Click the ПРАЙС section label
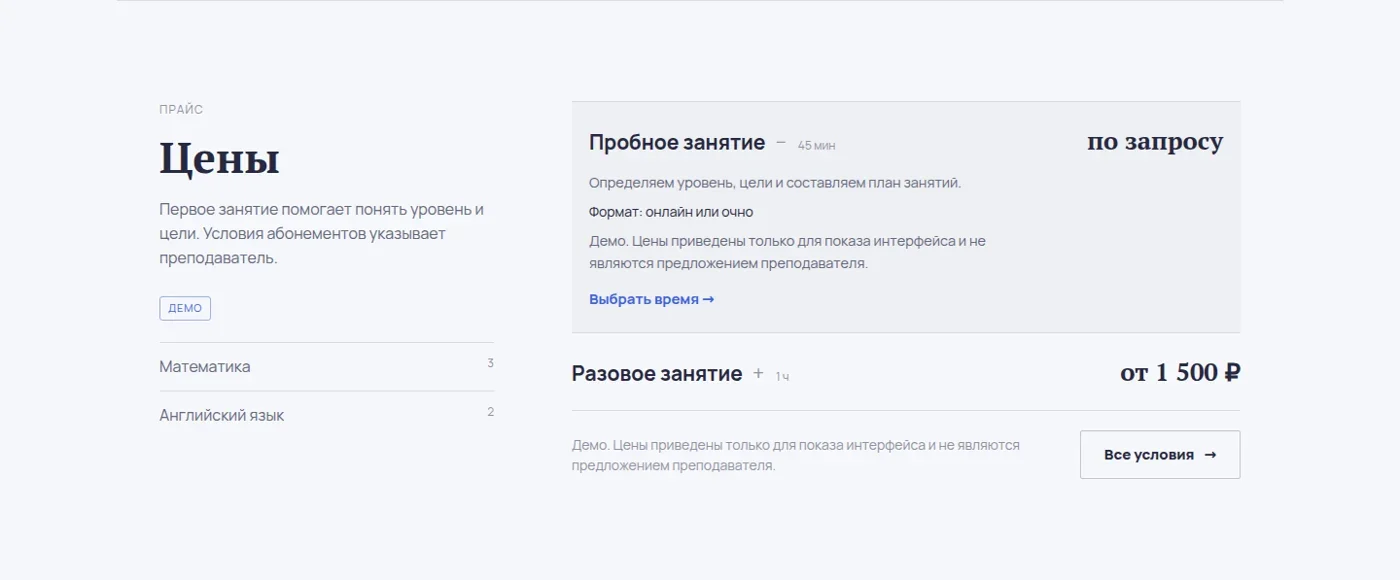This screenshot has height=580, width=1400. pyautogui.click(x=181, y=110)
